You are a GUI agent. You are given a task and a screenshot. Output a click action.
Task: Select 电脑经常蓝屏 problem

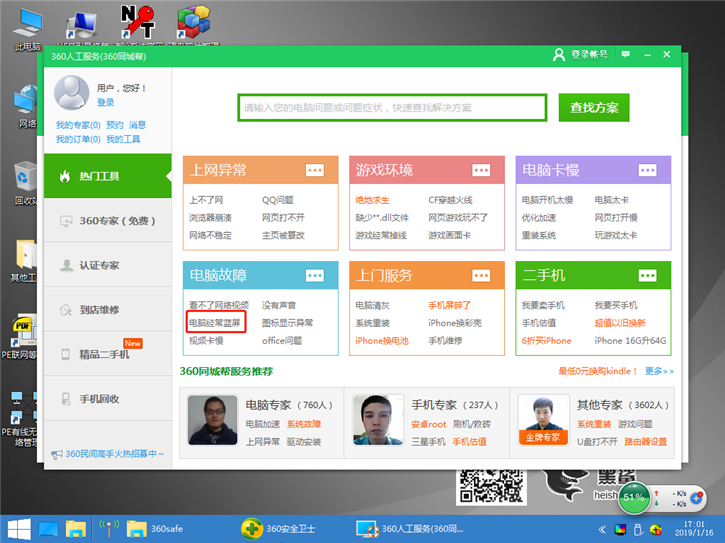click(215, 323)
